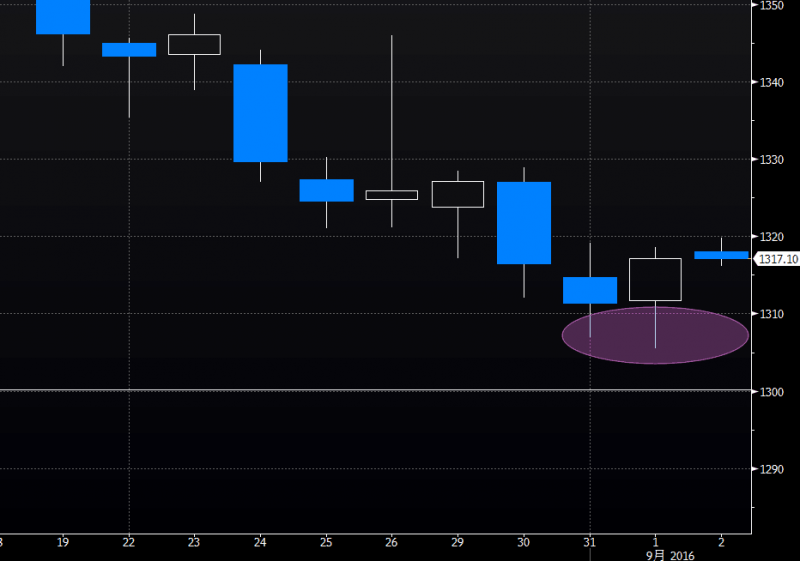Click the 1350 price axis label
Screen dimensions: 800x561
pos(770,5)
